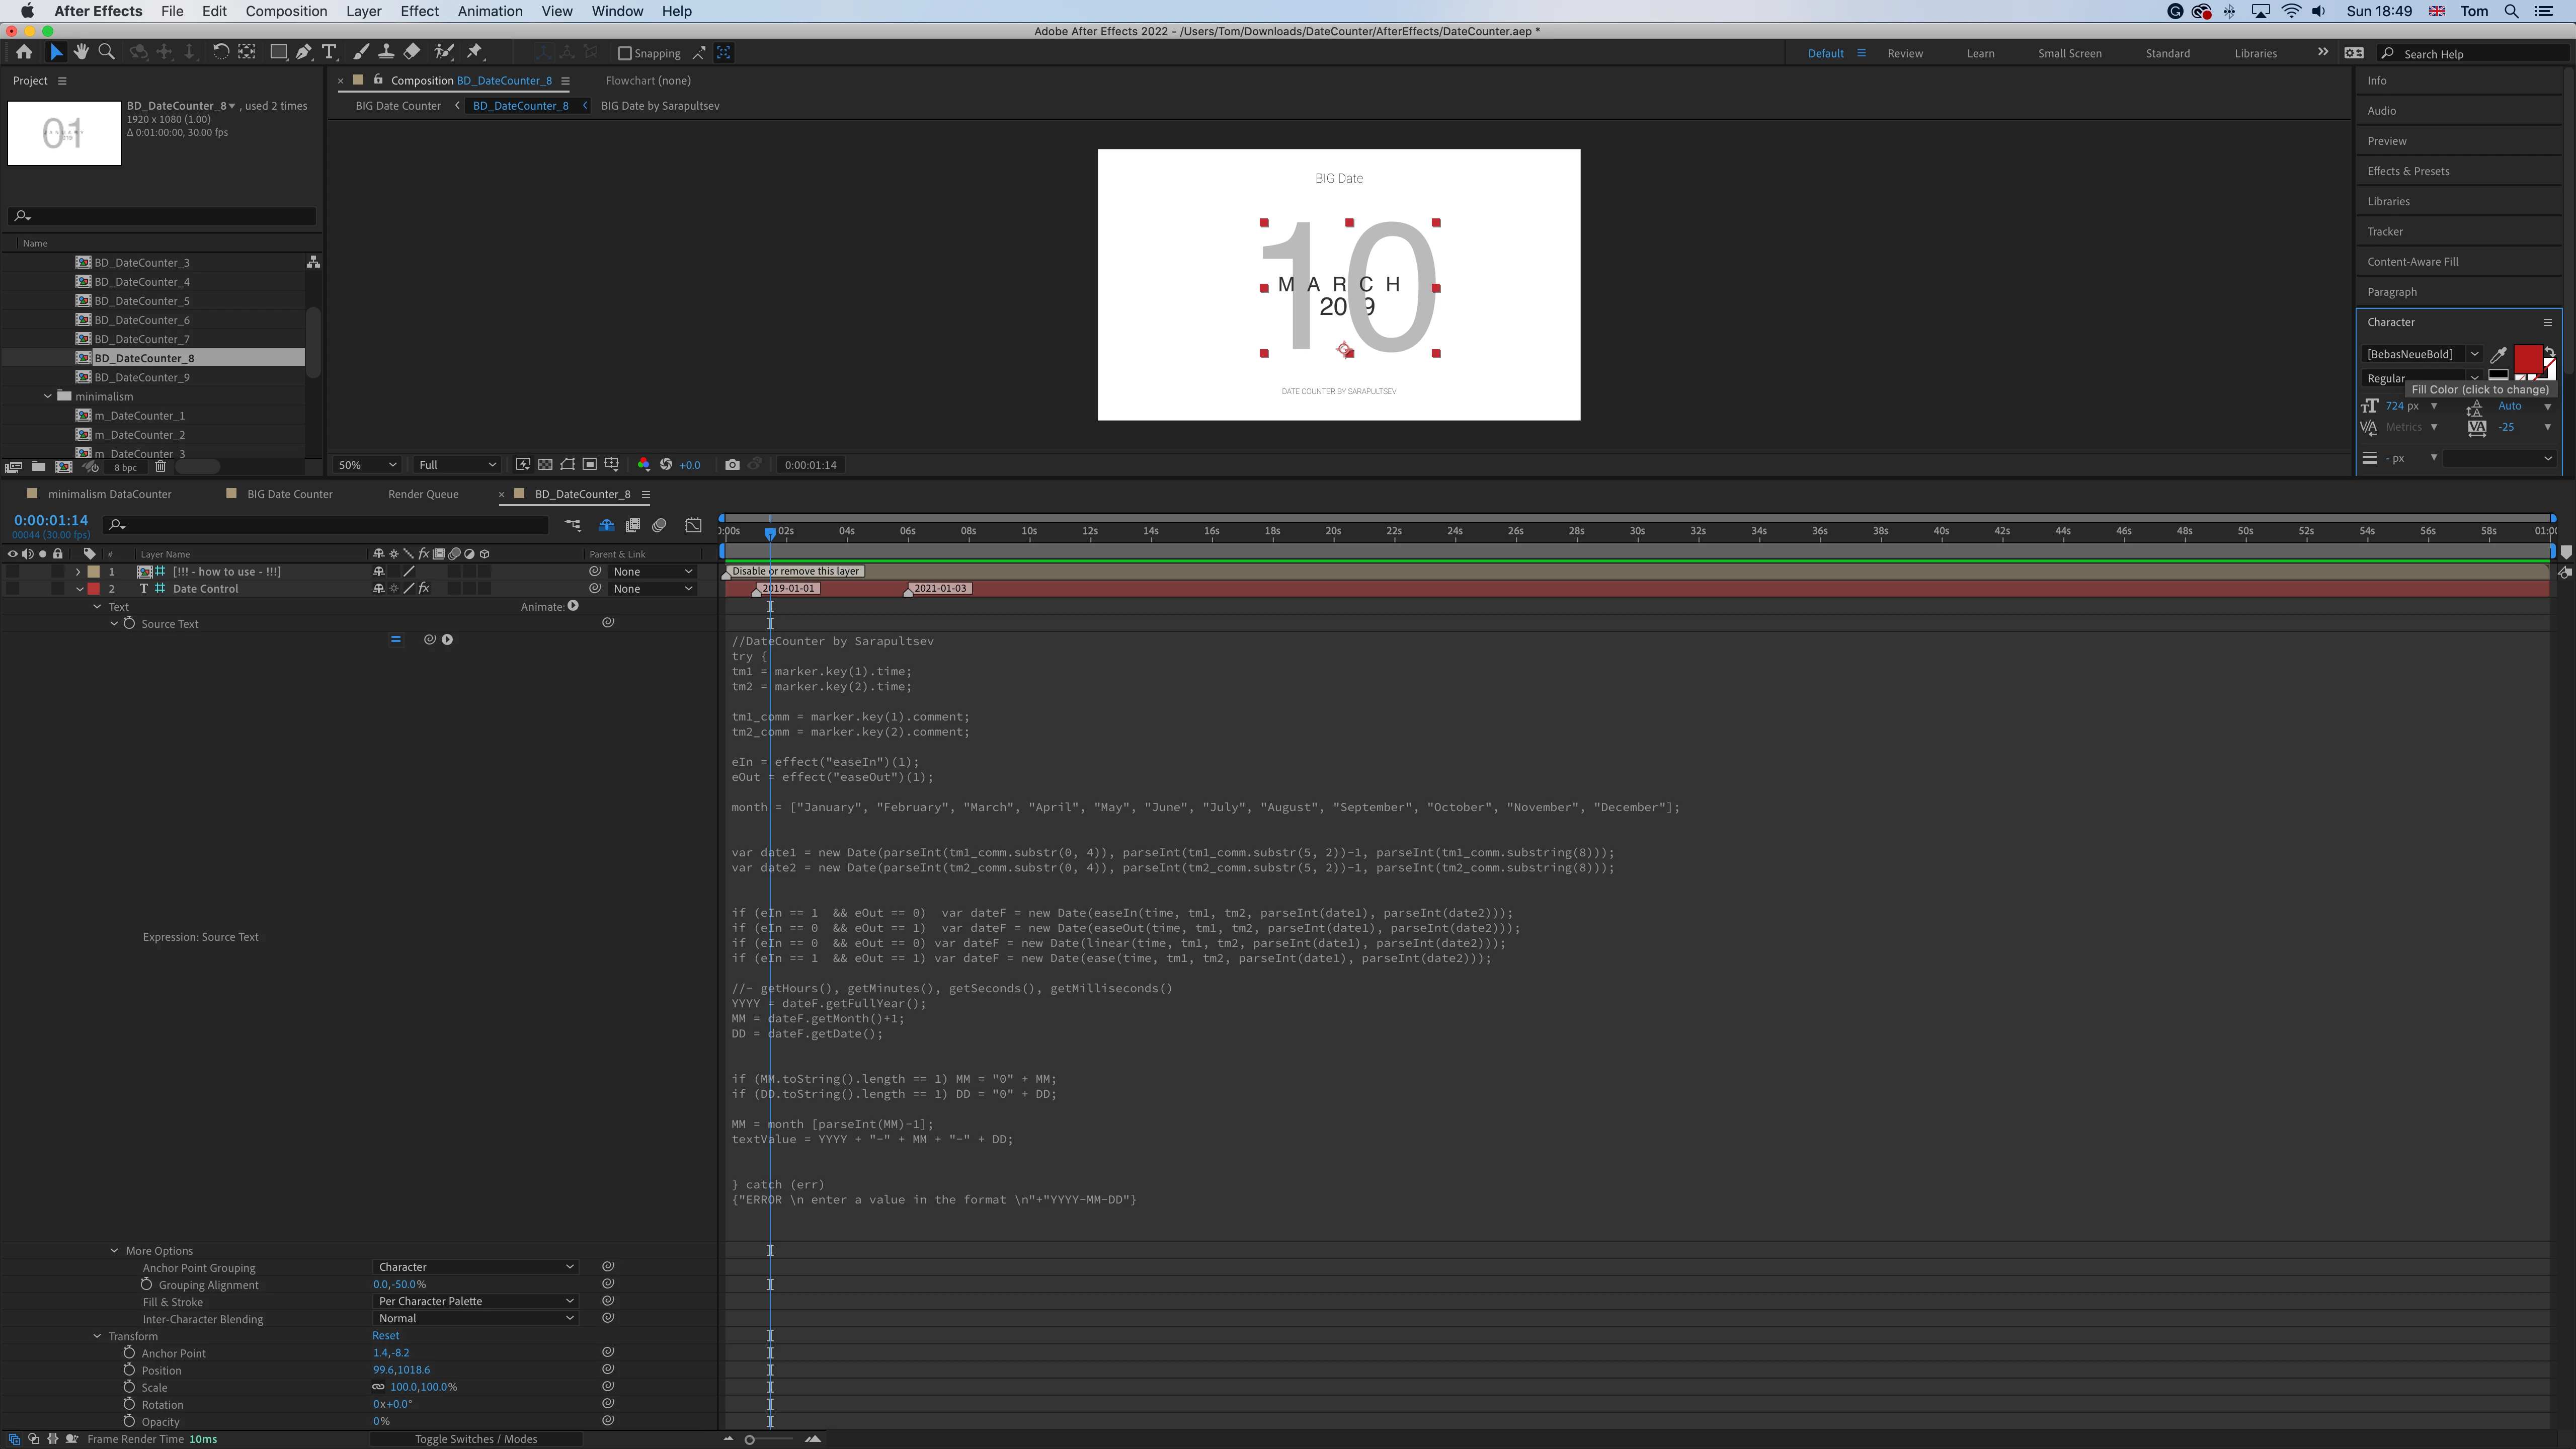The height and width of the screenshot is (1449, 2576).
Task: Select the Eraser tool
Action: pos(412,52)
